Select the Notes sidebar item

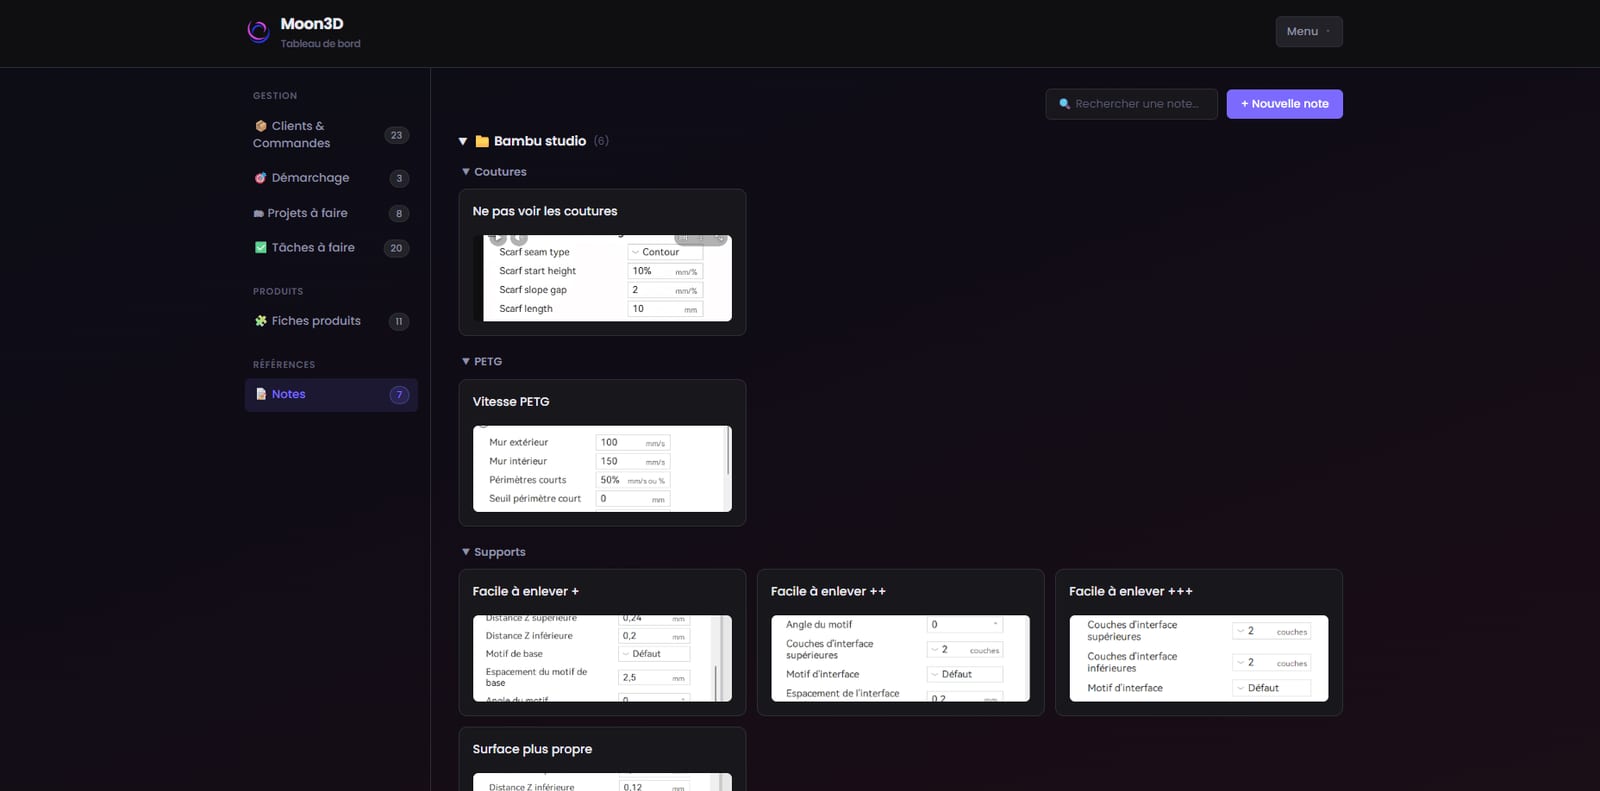coord(331,395)
